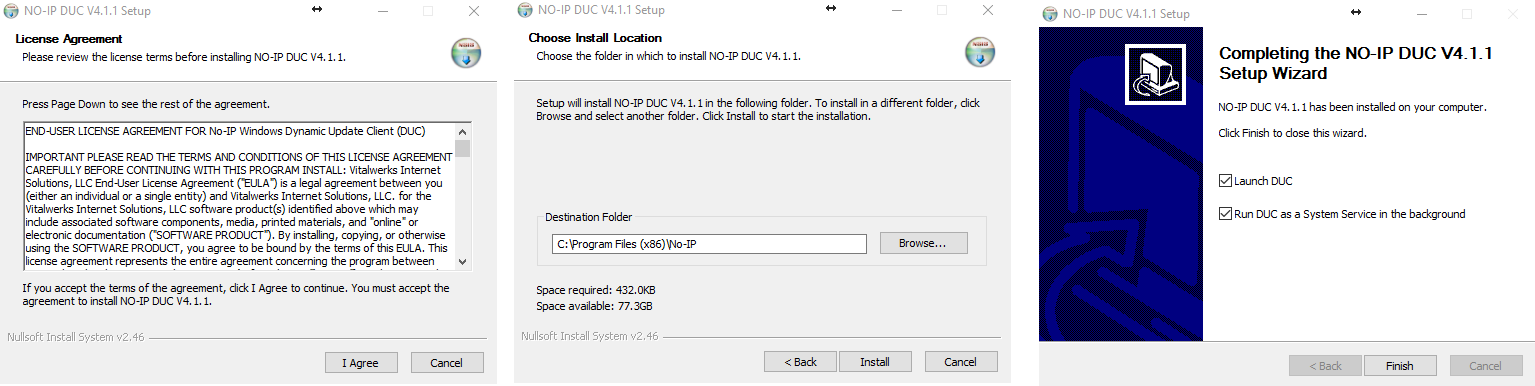Cancel the License Agreement setup dialog

[x=448, y=363]
